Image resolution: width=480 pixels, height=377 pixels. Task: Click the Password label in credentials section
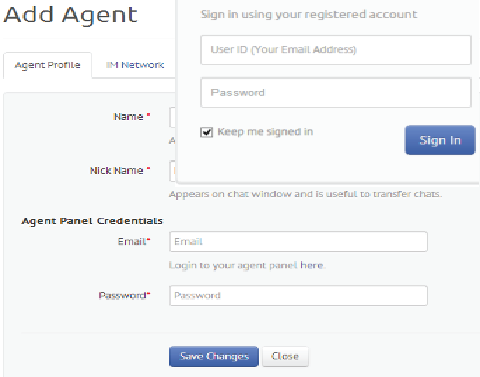click(123, 296)
